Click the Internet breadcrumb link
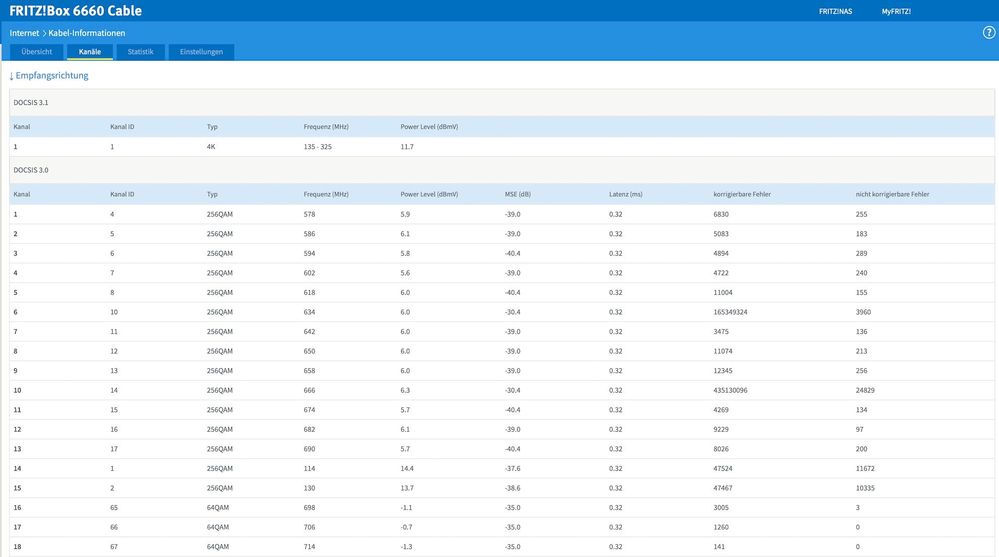 [24, 33]
